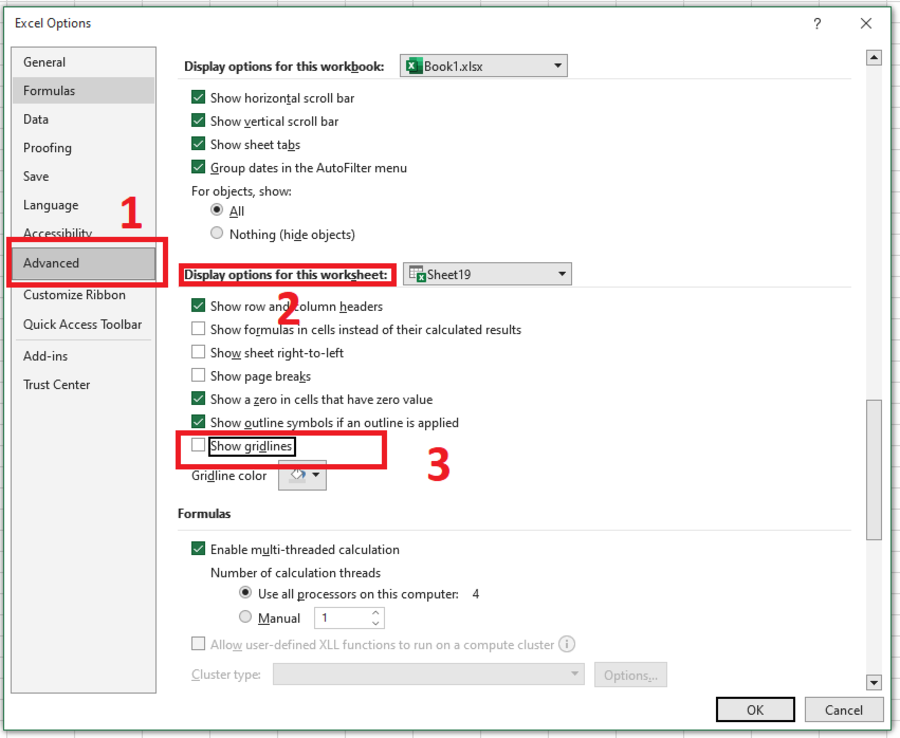Open the Book1.xlsx workbook dropdown
Image resolution: width=900 pixels, height=738 pixels.
click(483, 66)
